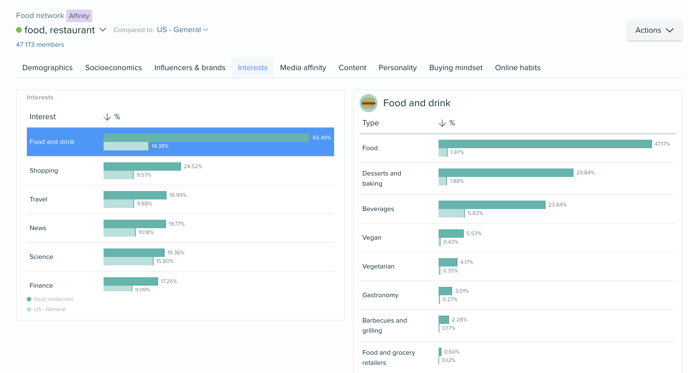This screenshot has width=688, height=373.
Task: Click the 15.80% Science comparison bar
Action: pyautogui.click(x=129, y=261)
